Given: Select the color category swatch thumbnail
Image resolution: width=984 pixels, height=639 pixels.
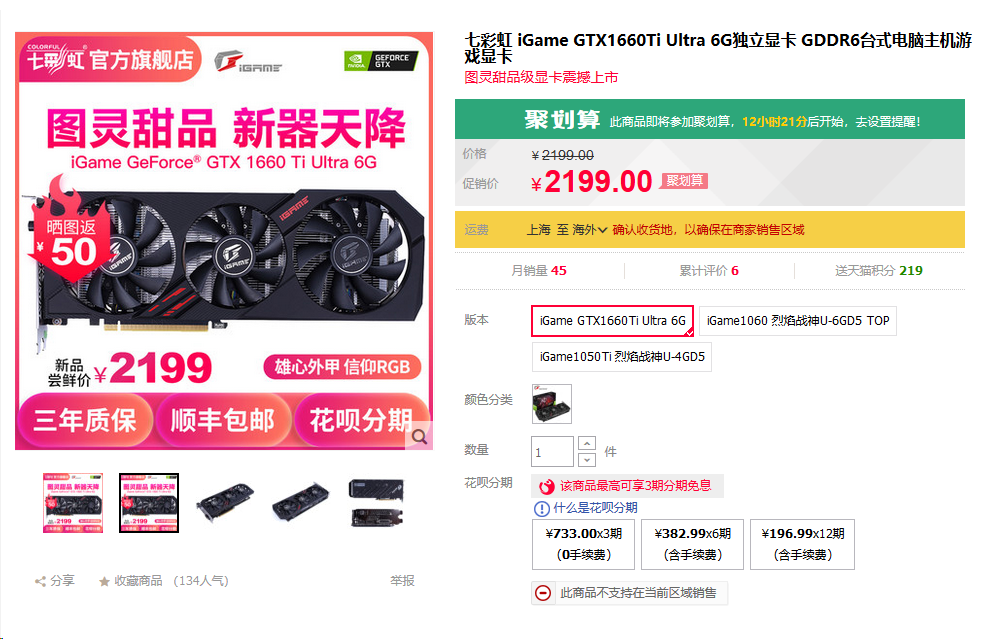Looking at the screenshot, I should pyautogui.click(x=552, y=404).
